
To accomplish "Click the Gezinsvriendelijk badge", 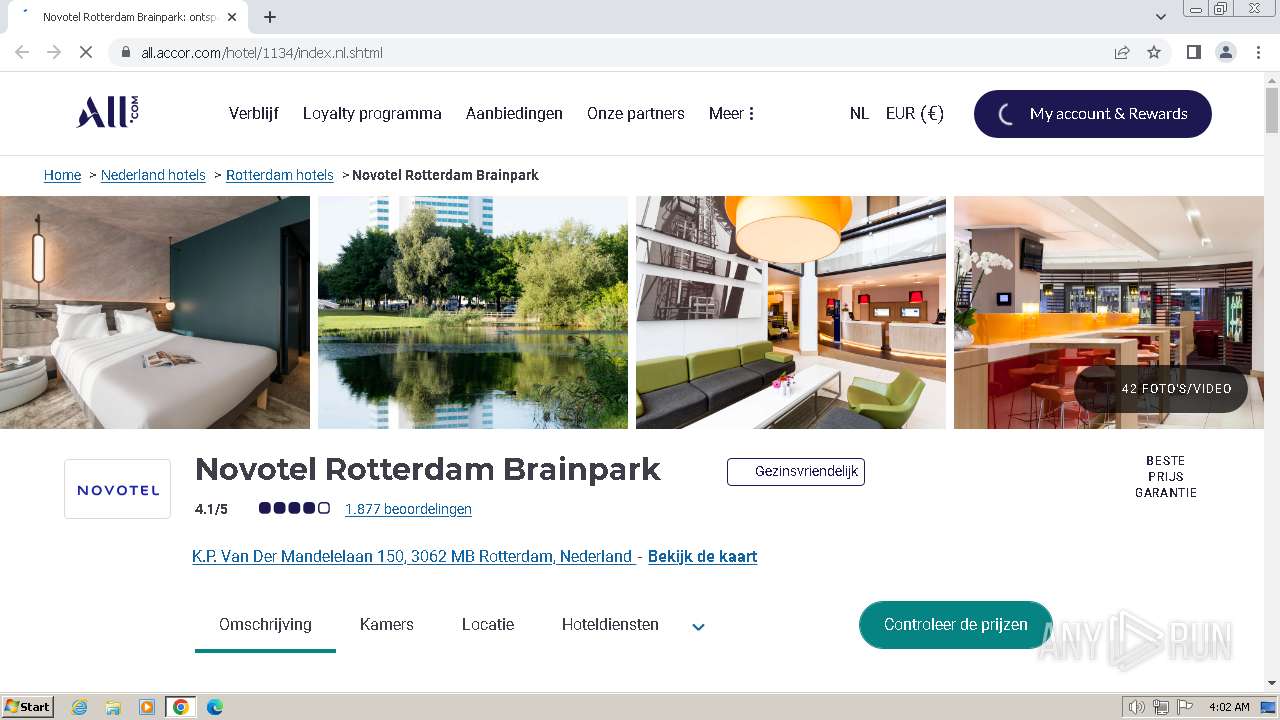I will tap(796, 472).
